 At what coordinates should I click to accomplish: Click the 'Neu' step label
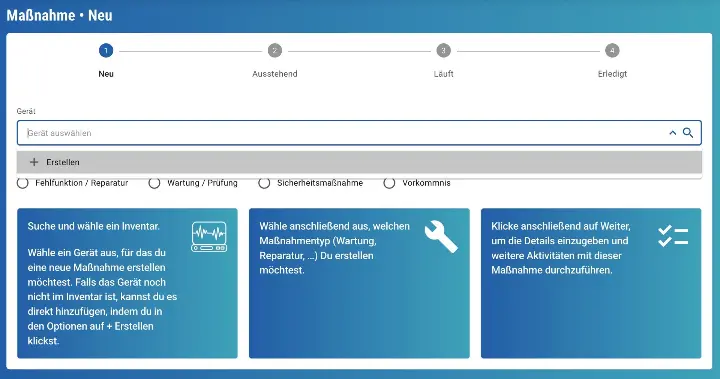pyautogui.click(x=106, y=74)
